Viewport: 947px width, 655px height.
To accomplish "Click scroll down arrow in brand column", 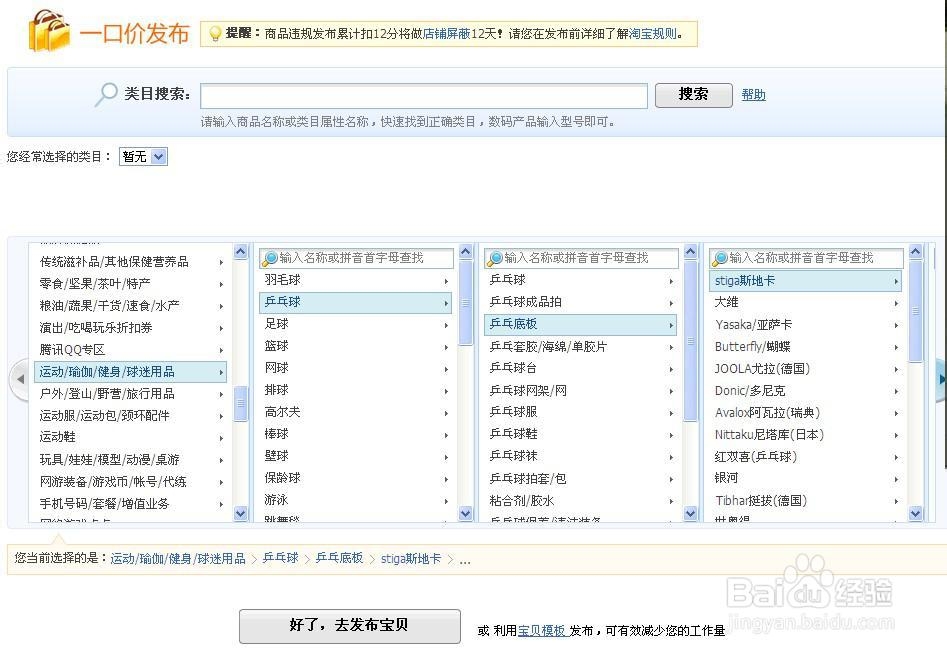I will [x=916, y=513].
